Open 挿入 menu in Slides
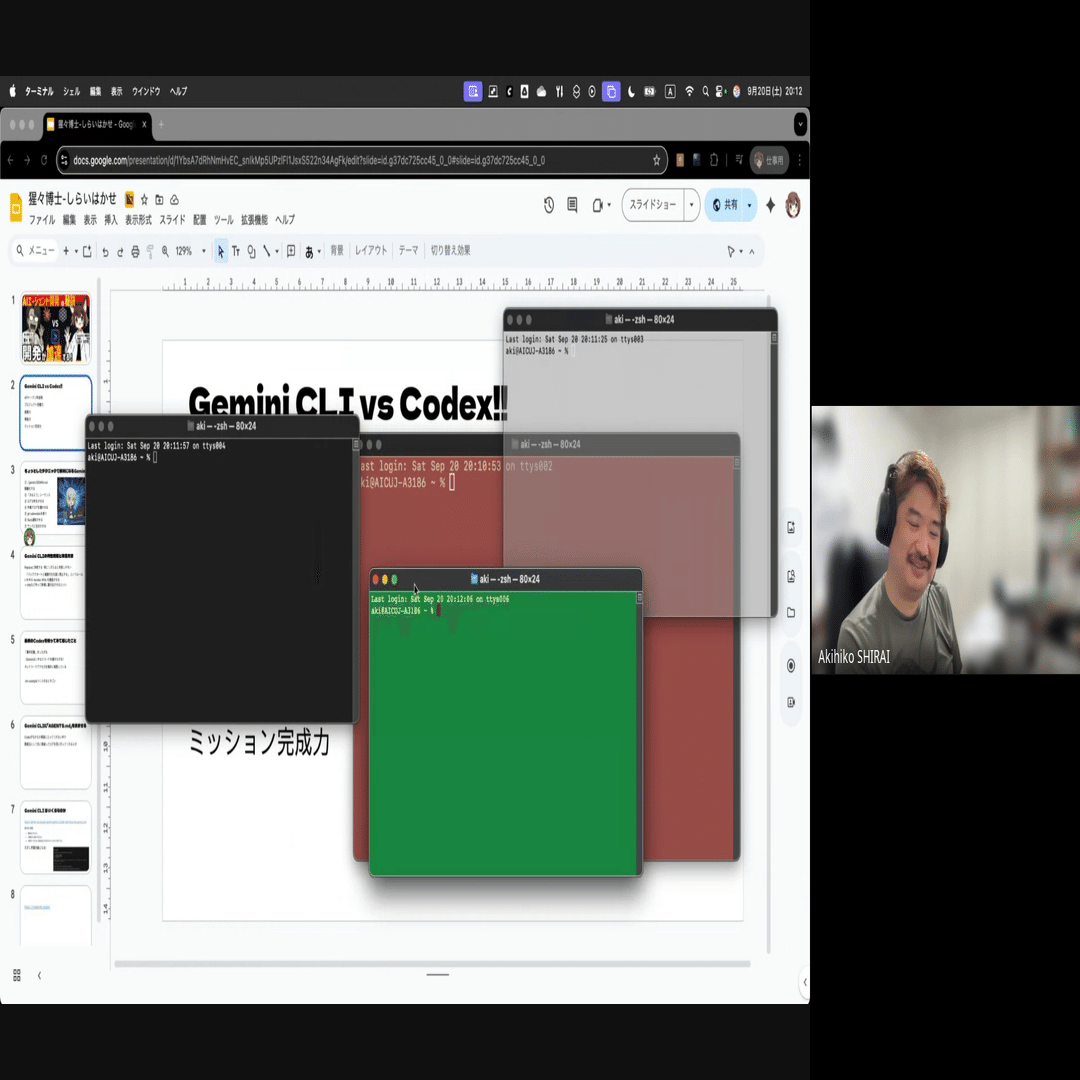This screenshot has width=1080, height=1080. (x=111, y=220)
